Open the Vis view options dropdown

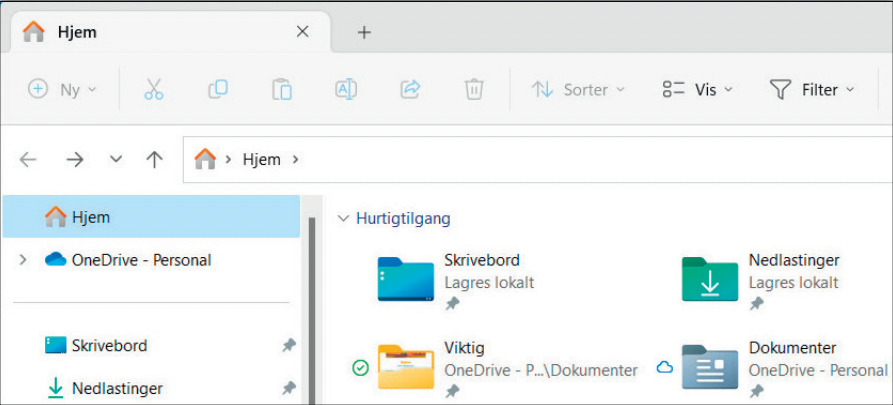[x=698, y=89]
